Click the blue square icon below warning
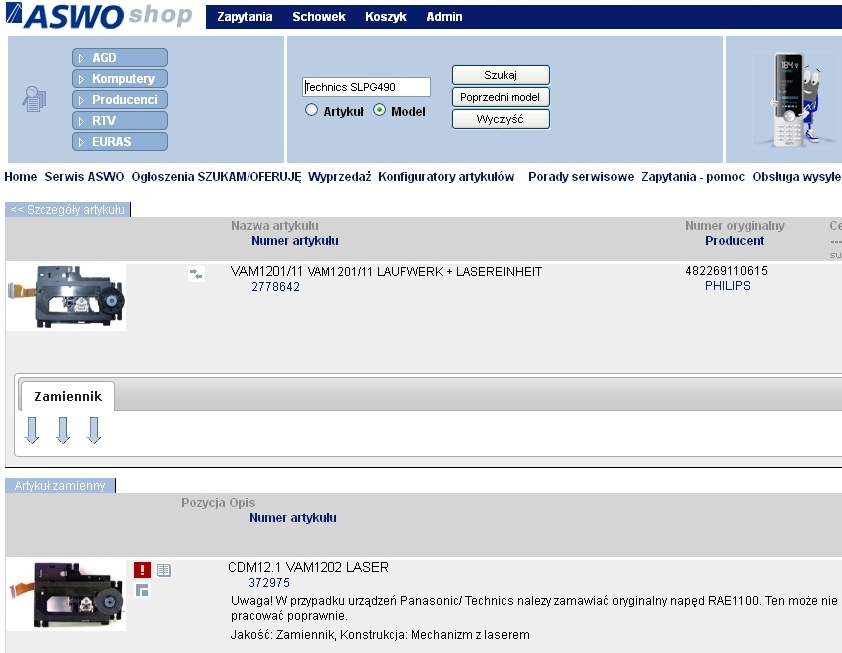Image resolution: width=842 pixels, height=653 pixels. (x=142, y=590)
